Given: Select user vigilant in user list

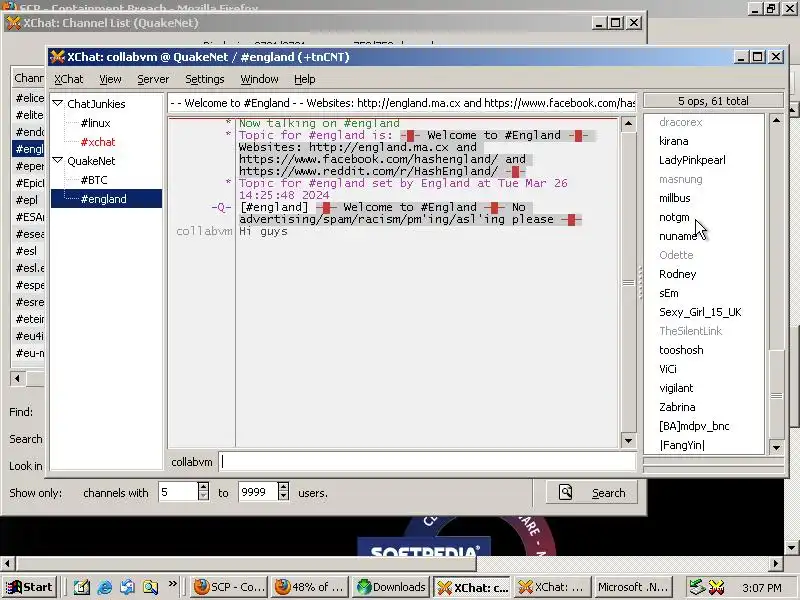Looking at the screenshot, I should [x=676, y=388].
